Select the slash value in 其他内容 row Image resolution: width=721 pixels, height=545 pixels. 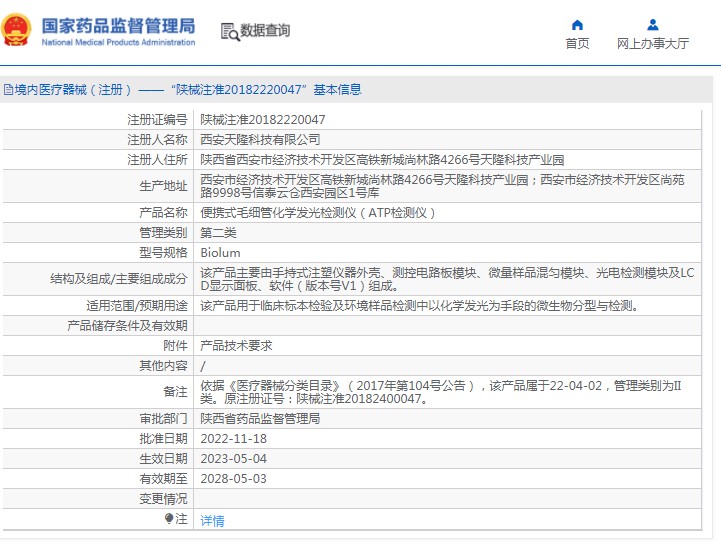coord(203,366)
